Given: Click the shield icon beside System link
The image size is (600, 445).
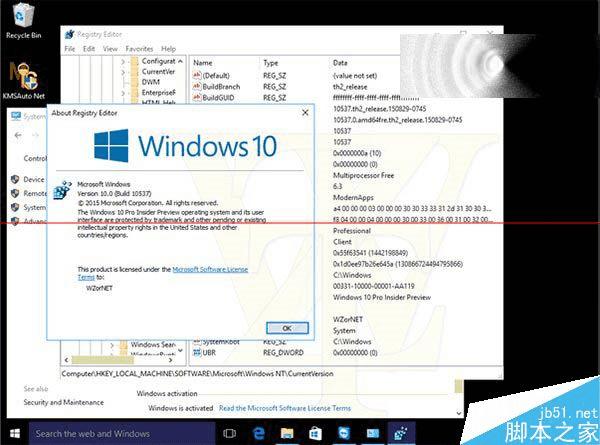Looking at the screenshot, I should coord(15,207).
